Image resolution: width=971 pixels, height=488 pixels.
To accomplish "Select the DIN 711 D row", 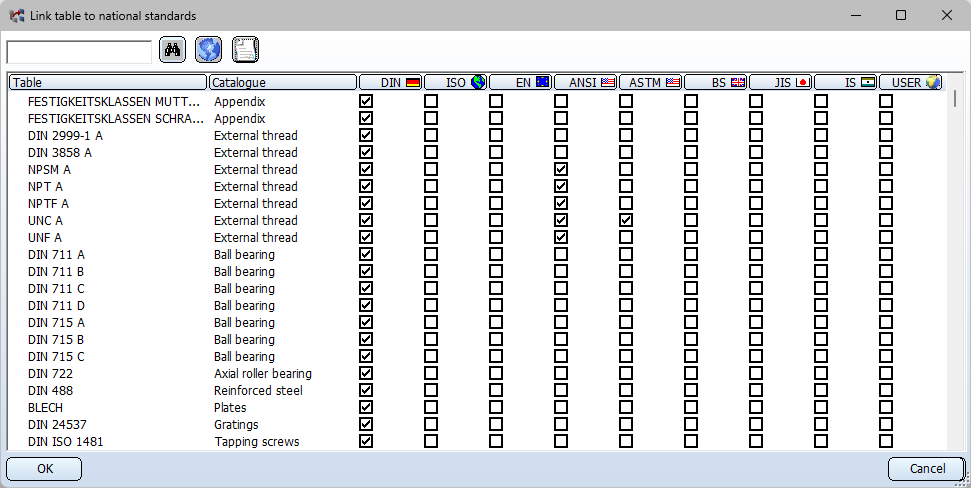I will point(56,305).
